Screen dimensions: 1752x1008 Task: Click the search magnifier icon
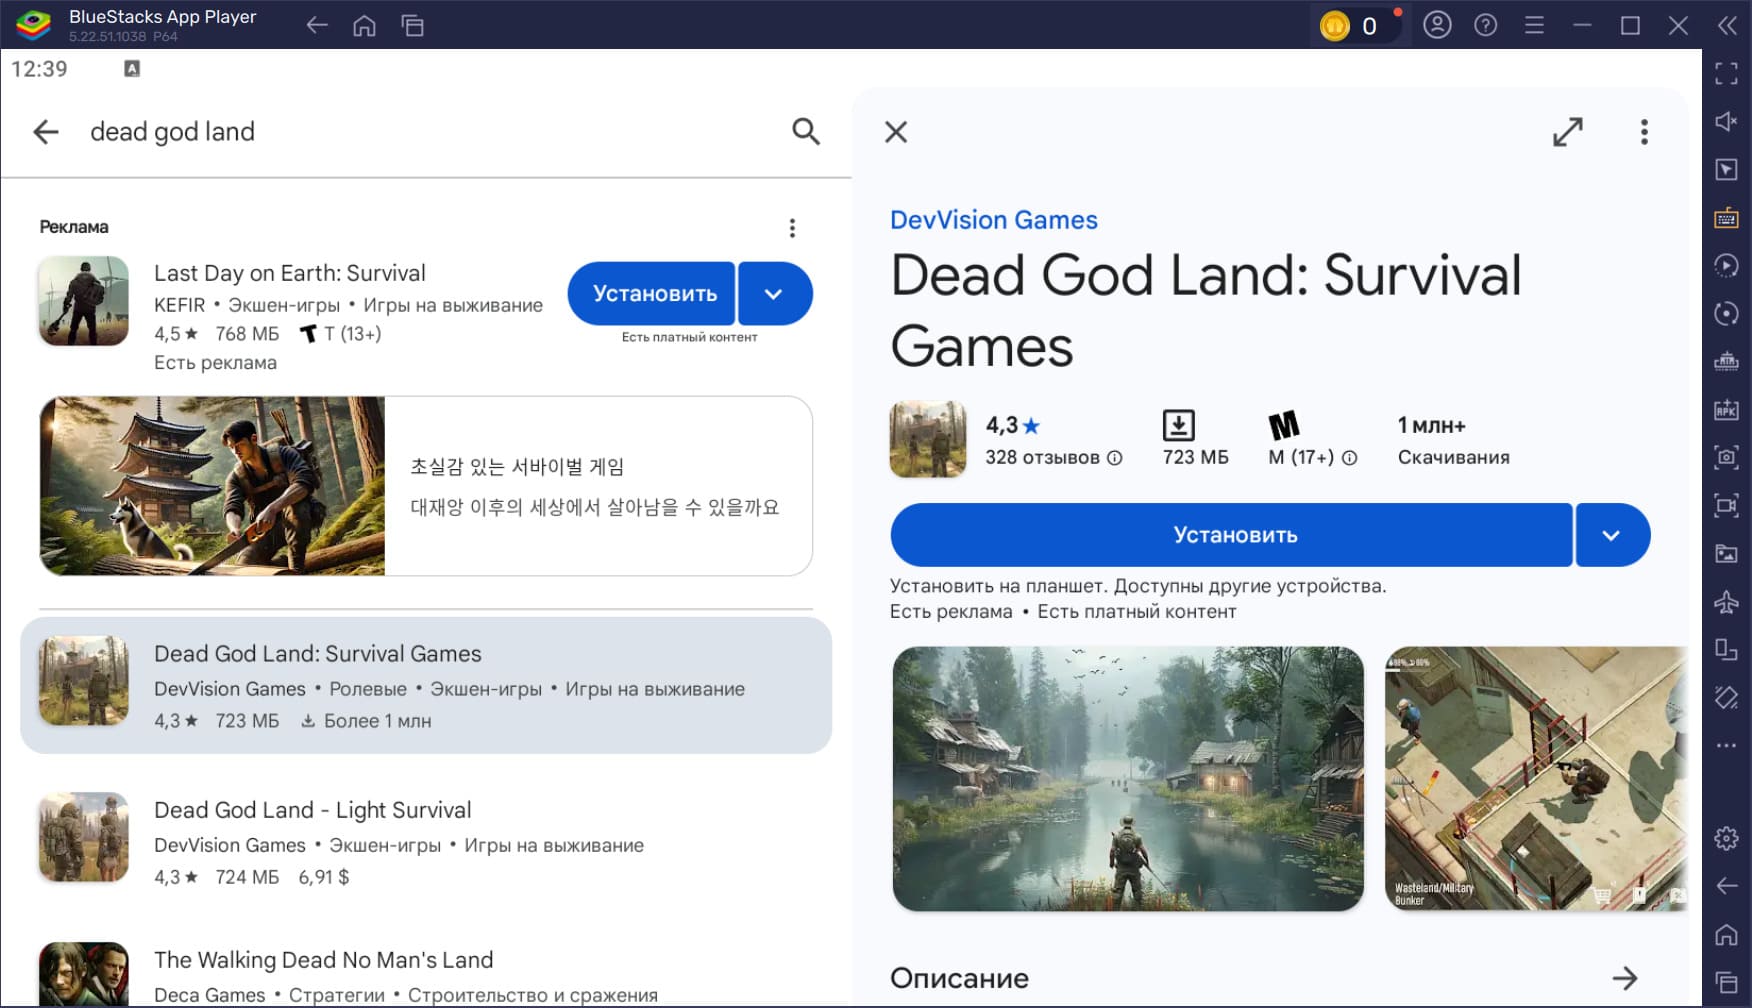point(806,131)
